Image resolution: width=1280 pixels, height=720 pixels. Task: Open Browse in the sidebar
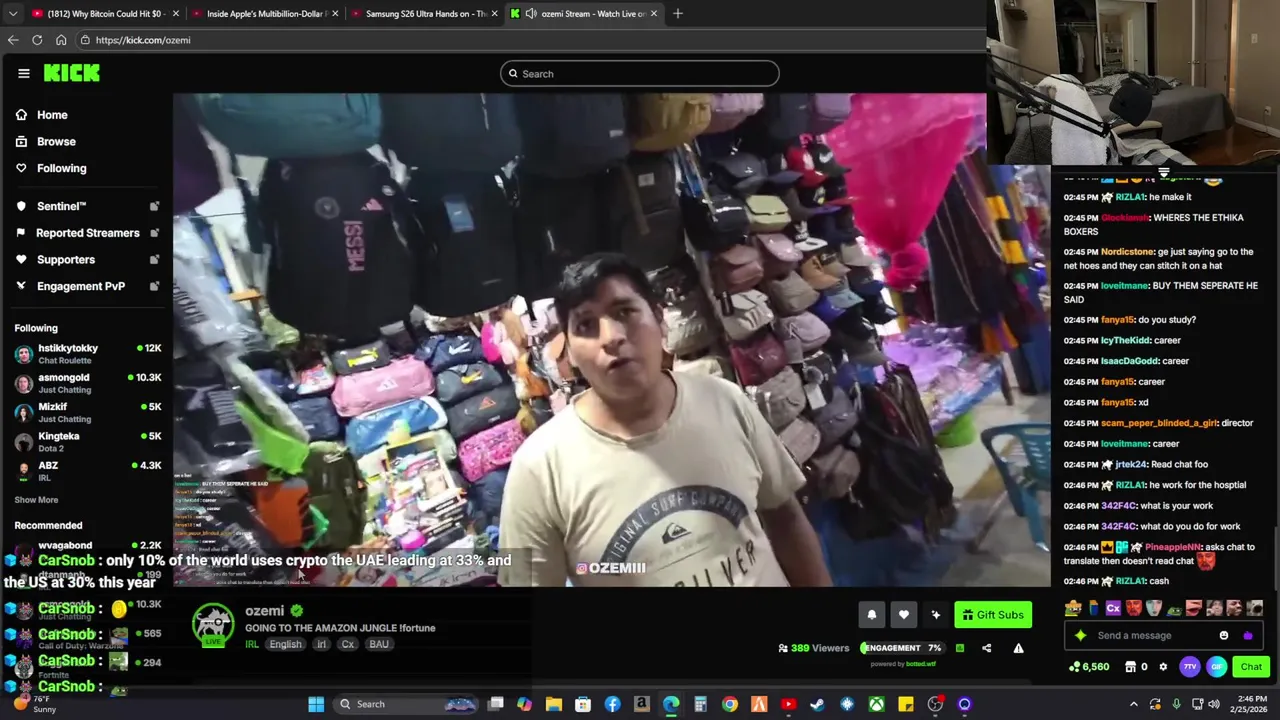click(56, 142)
